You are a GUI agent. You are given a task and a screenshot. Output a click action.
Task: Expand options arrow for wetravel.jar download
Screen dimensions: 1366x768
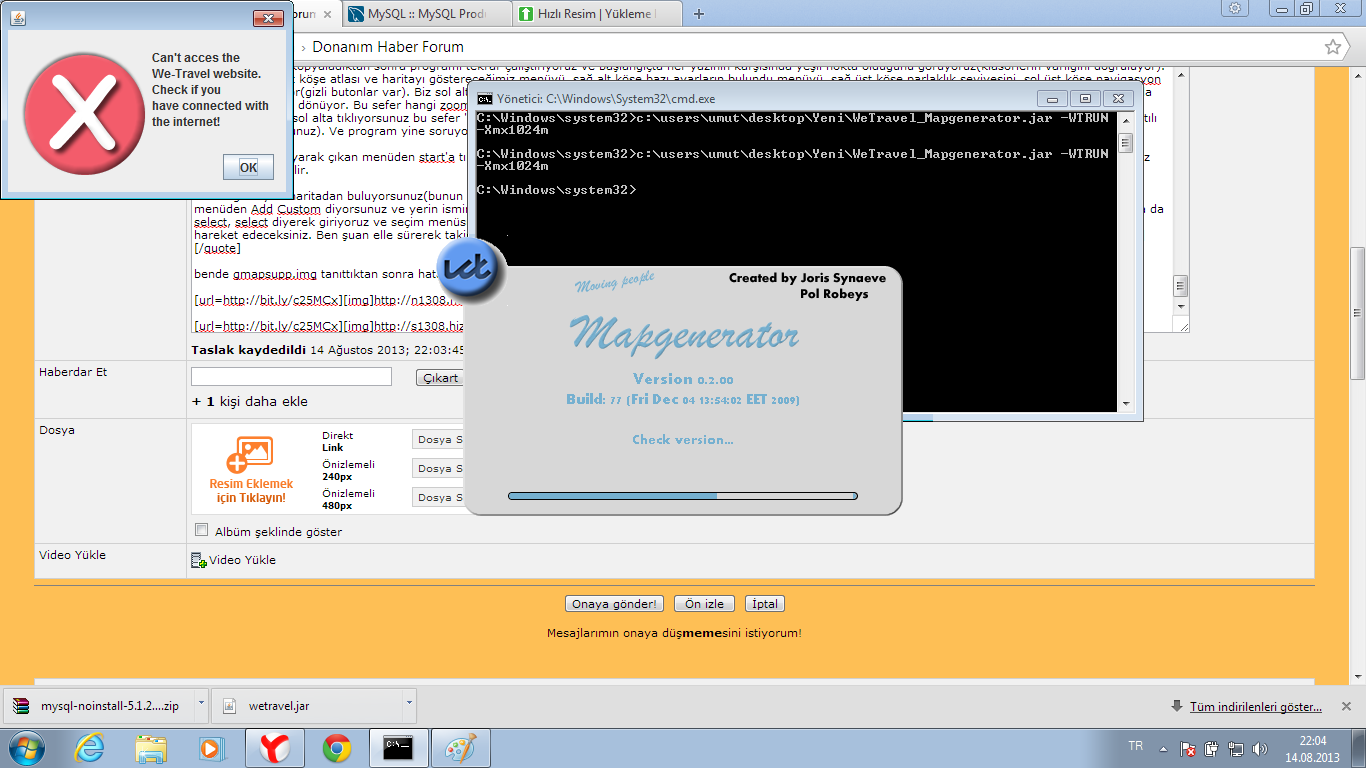(408, 704)
